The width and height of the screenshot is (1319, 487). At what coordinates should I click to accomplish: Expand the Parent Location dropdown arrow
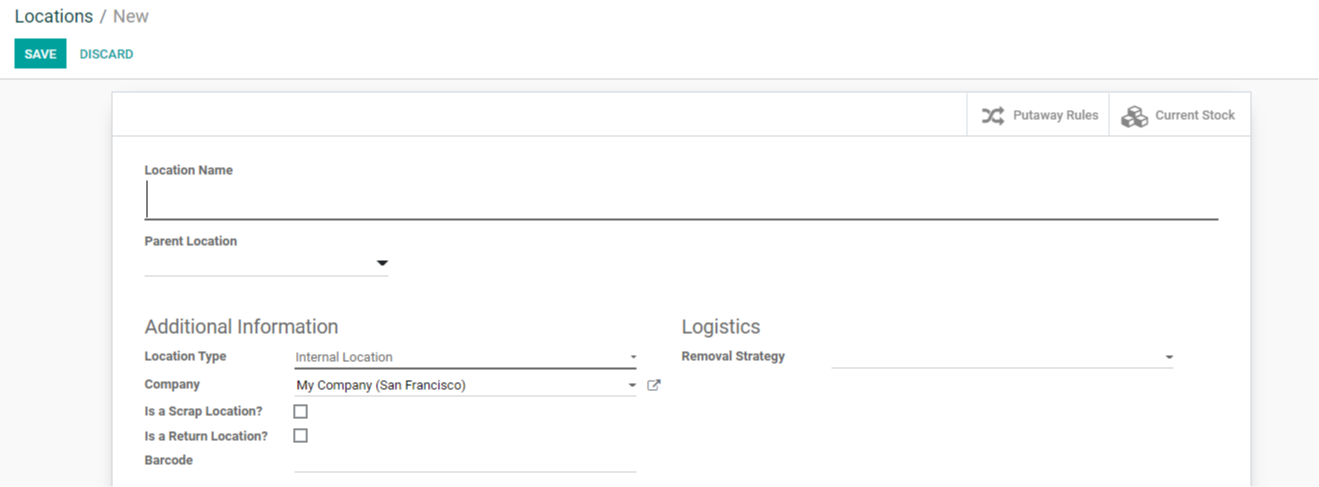[381, 263]
